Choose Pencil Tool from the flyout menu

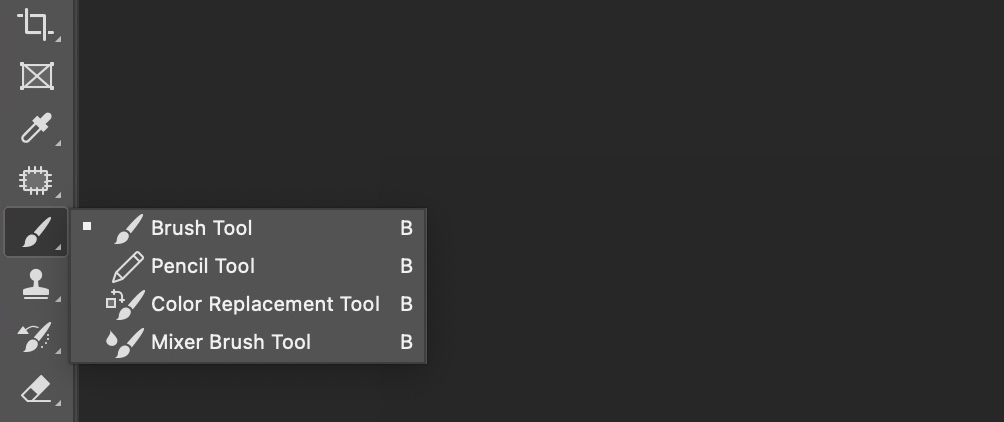point(203,266)
